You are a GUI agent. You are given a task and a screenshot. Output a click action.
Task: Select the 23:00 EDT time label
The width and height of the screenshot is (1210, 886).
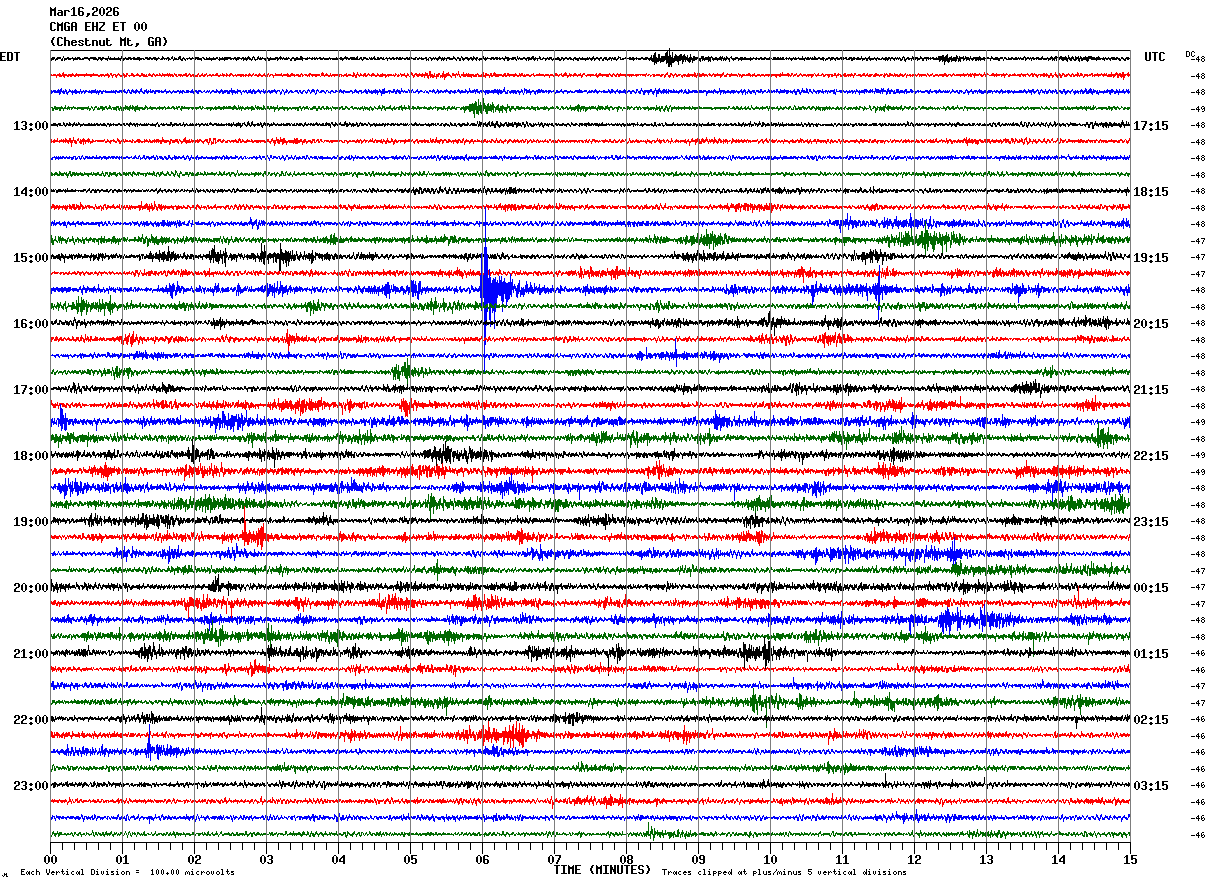coord(31,785)
